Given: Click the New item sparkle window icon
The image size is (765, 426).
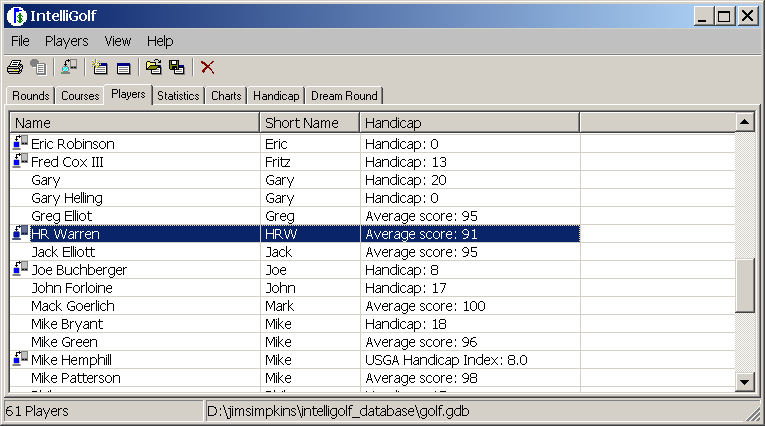Looking at the screenshot, I should coord(100,67).
